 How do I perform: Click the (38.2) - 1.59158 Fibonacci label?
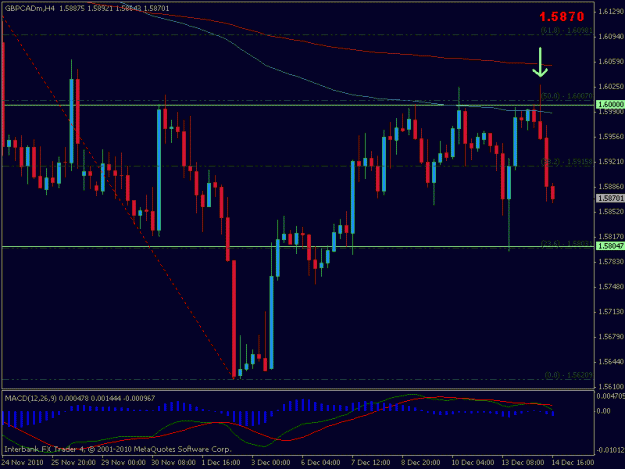[566, 162]
